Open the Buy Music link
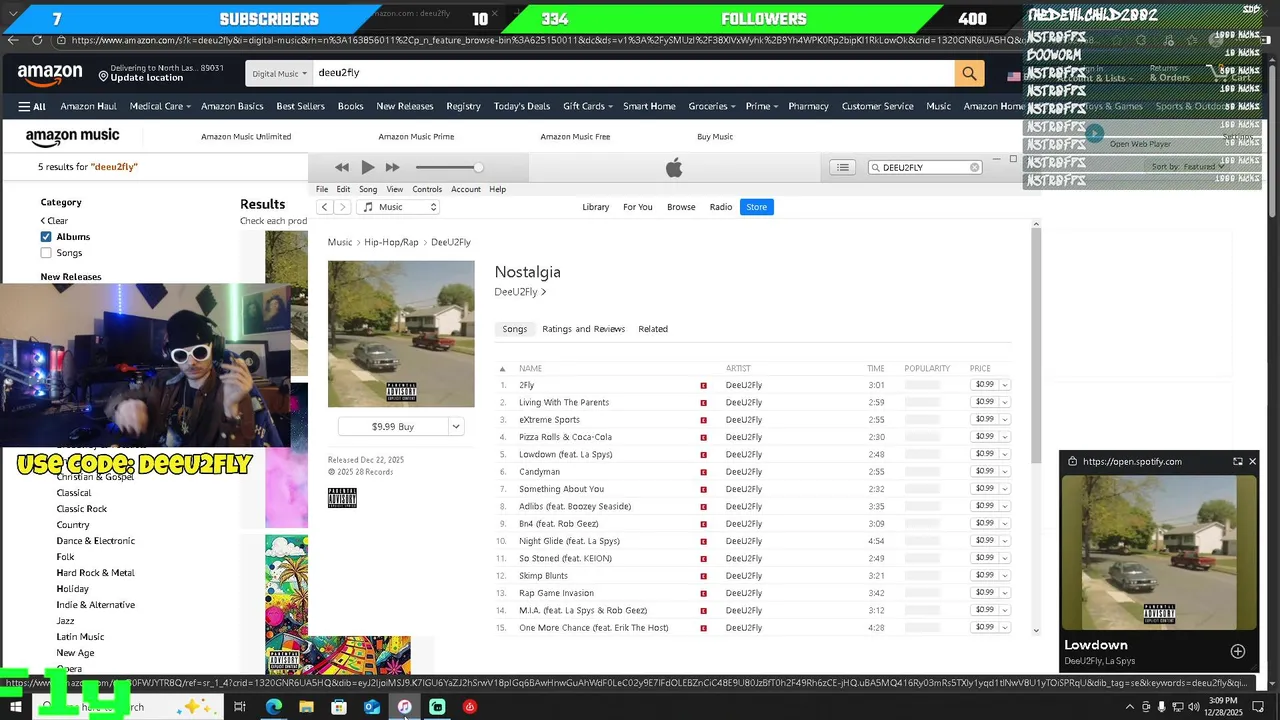1280x720 pixels. click(715, 136)
